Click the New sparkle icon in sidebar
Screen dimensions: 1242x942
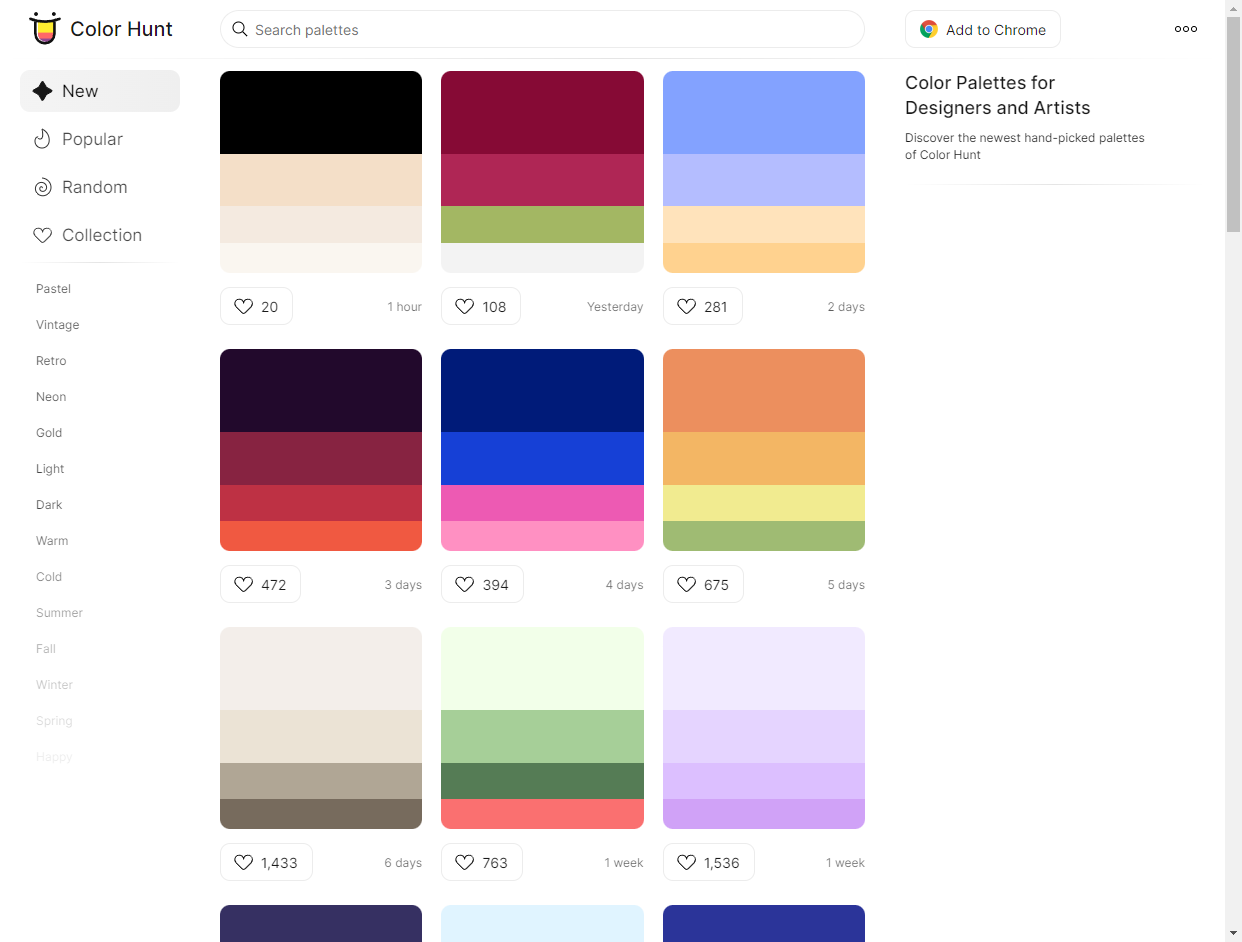click(x=42, y=91)
